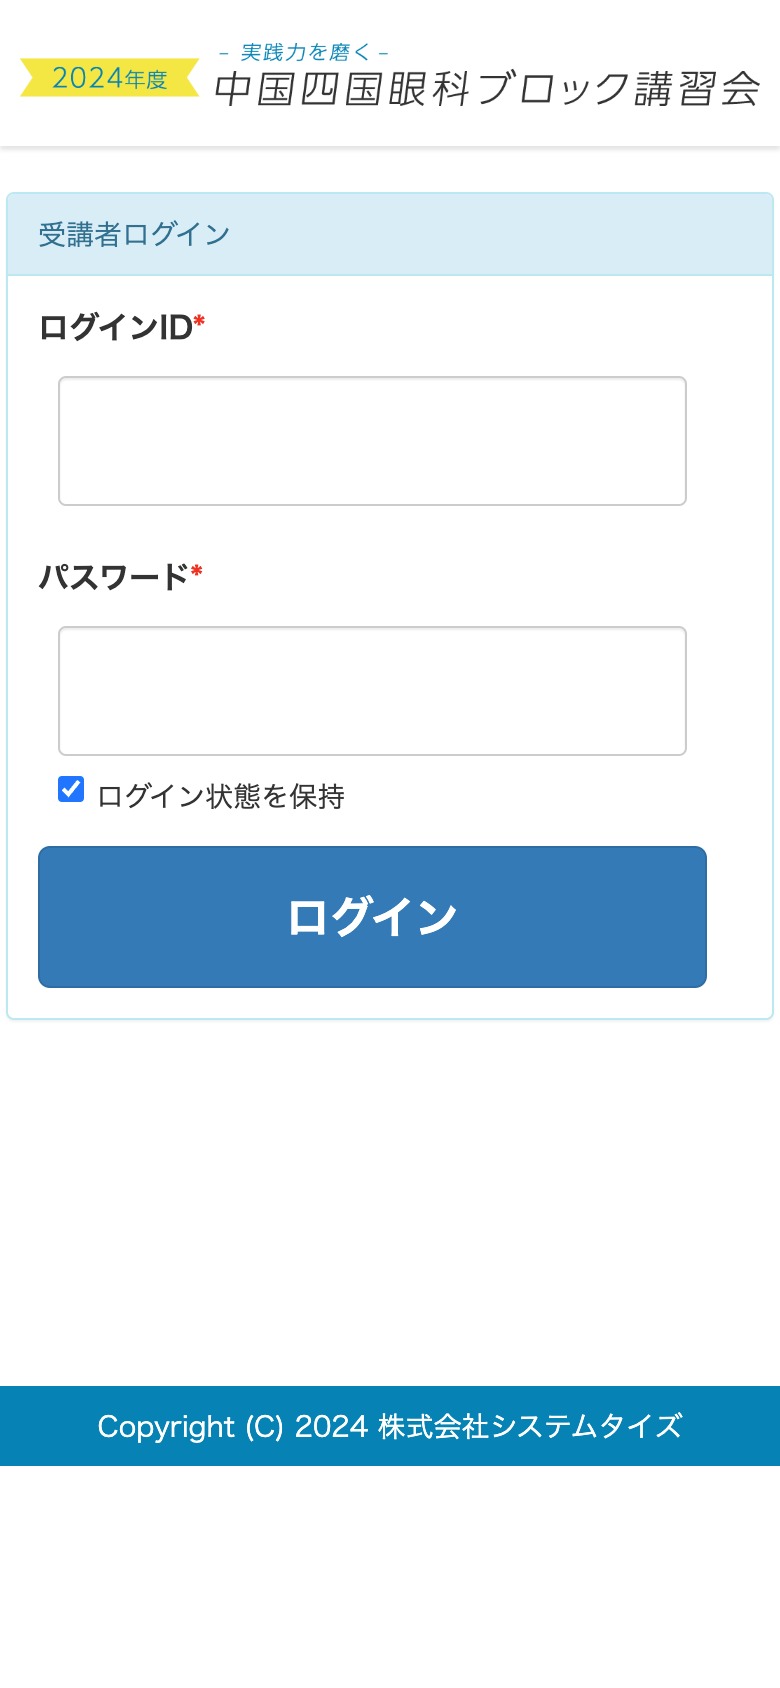Click the 講習会 characters ending the title
The image size is (780, 1688).
(x=697, y=89)
